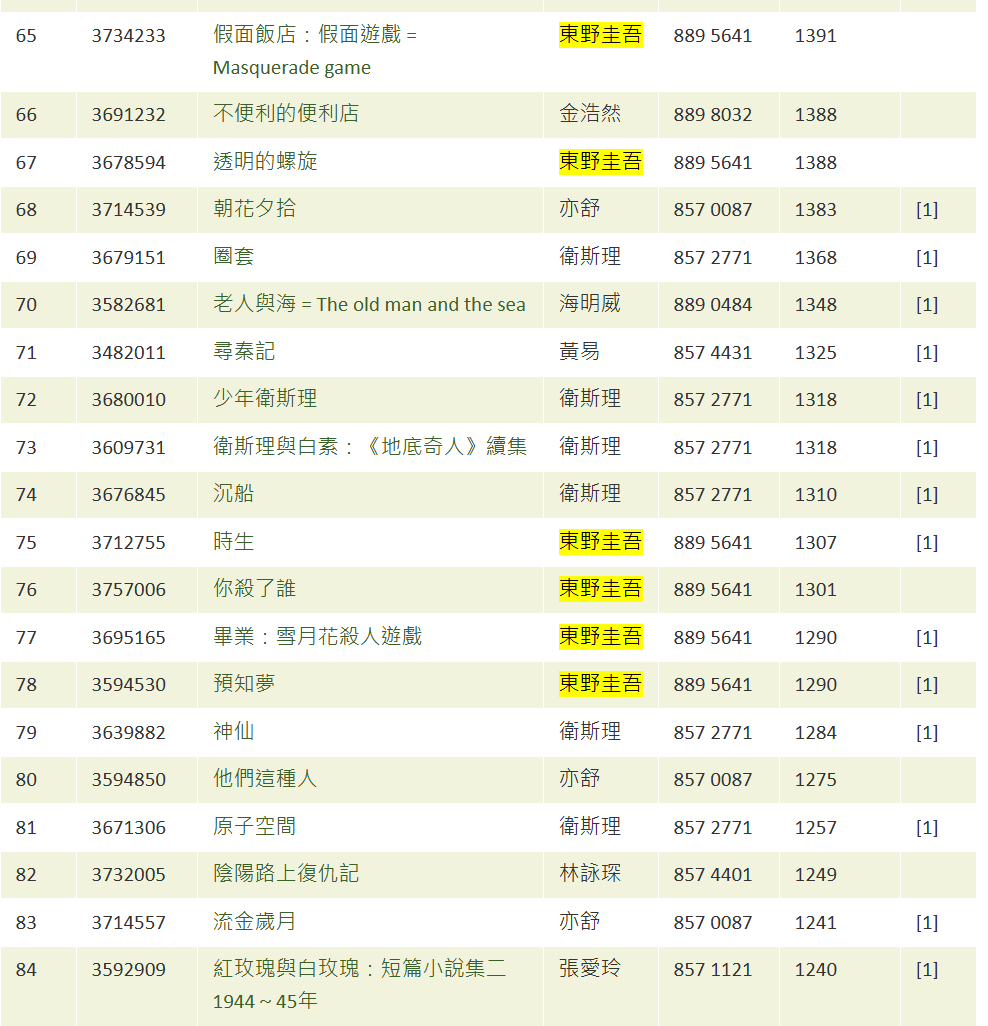Click footnote [1] in the 朝花夕拾 row

tap(926, 209)
